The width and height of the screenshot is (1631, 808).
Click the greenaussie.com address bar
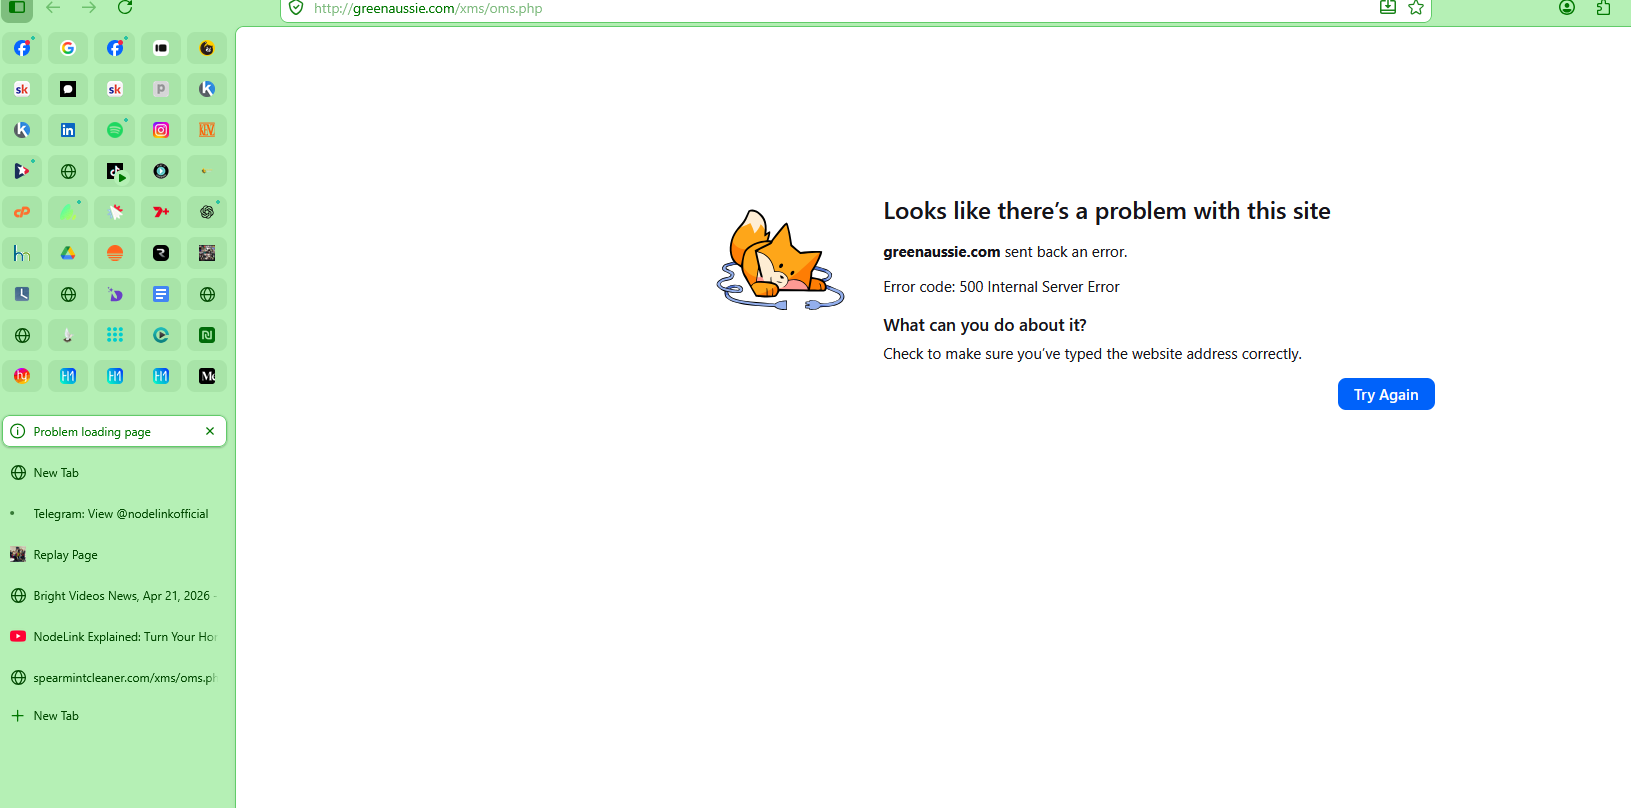click(x=800, y=8)
